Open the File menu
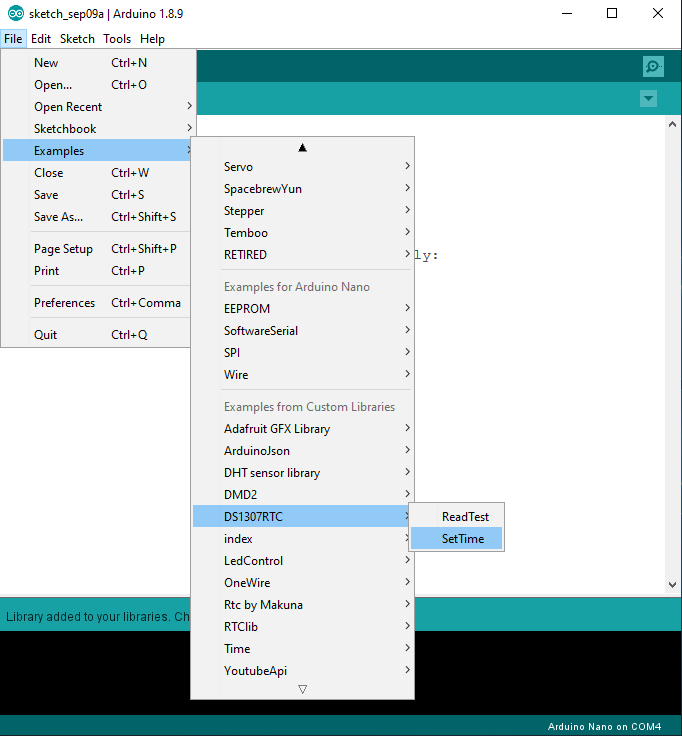Image resolution: width=682 pixels, height=736 pixels. click(x=13, y=39)
